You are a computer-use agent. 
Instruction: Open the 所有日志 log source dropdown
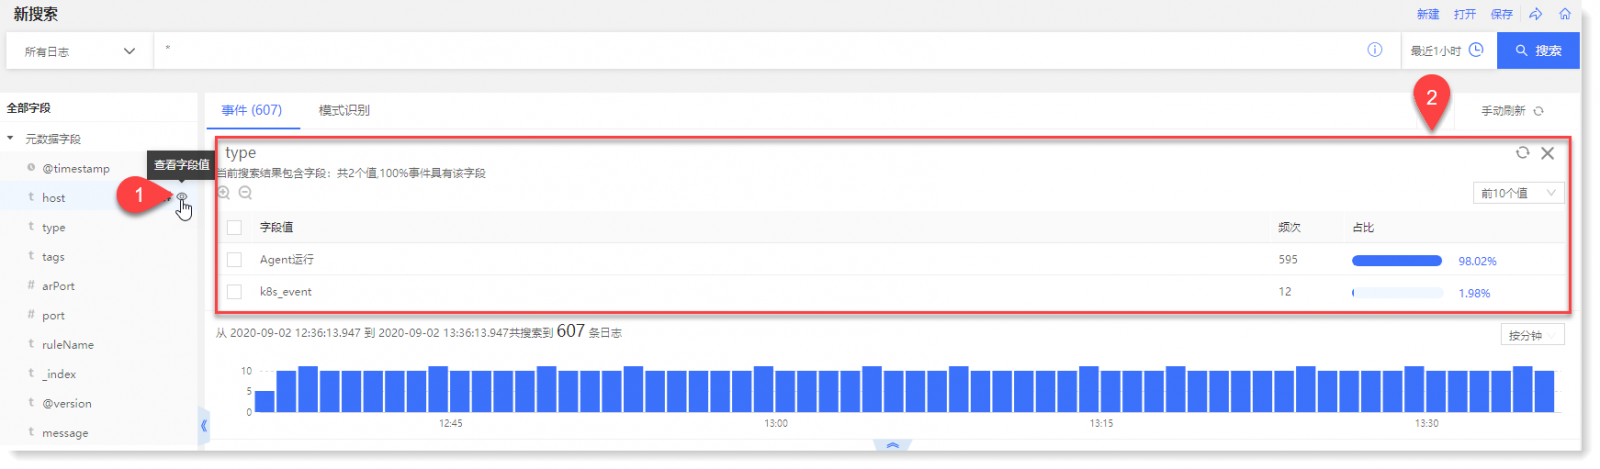point(80,51)
